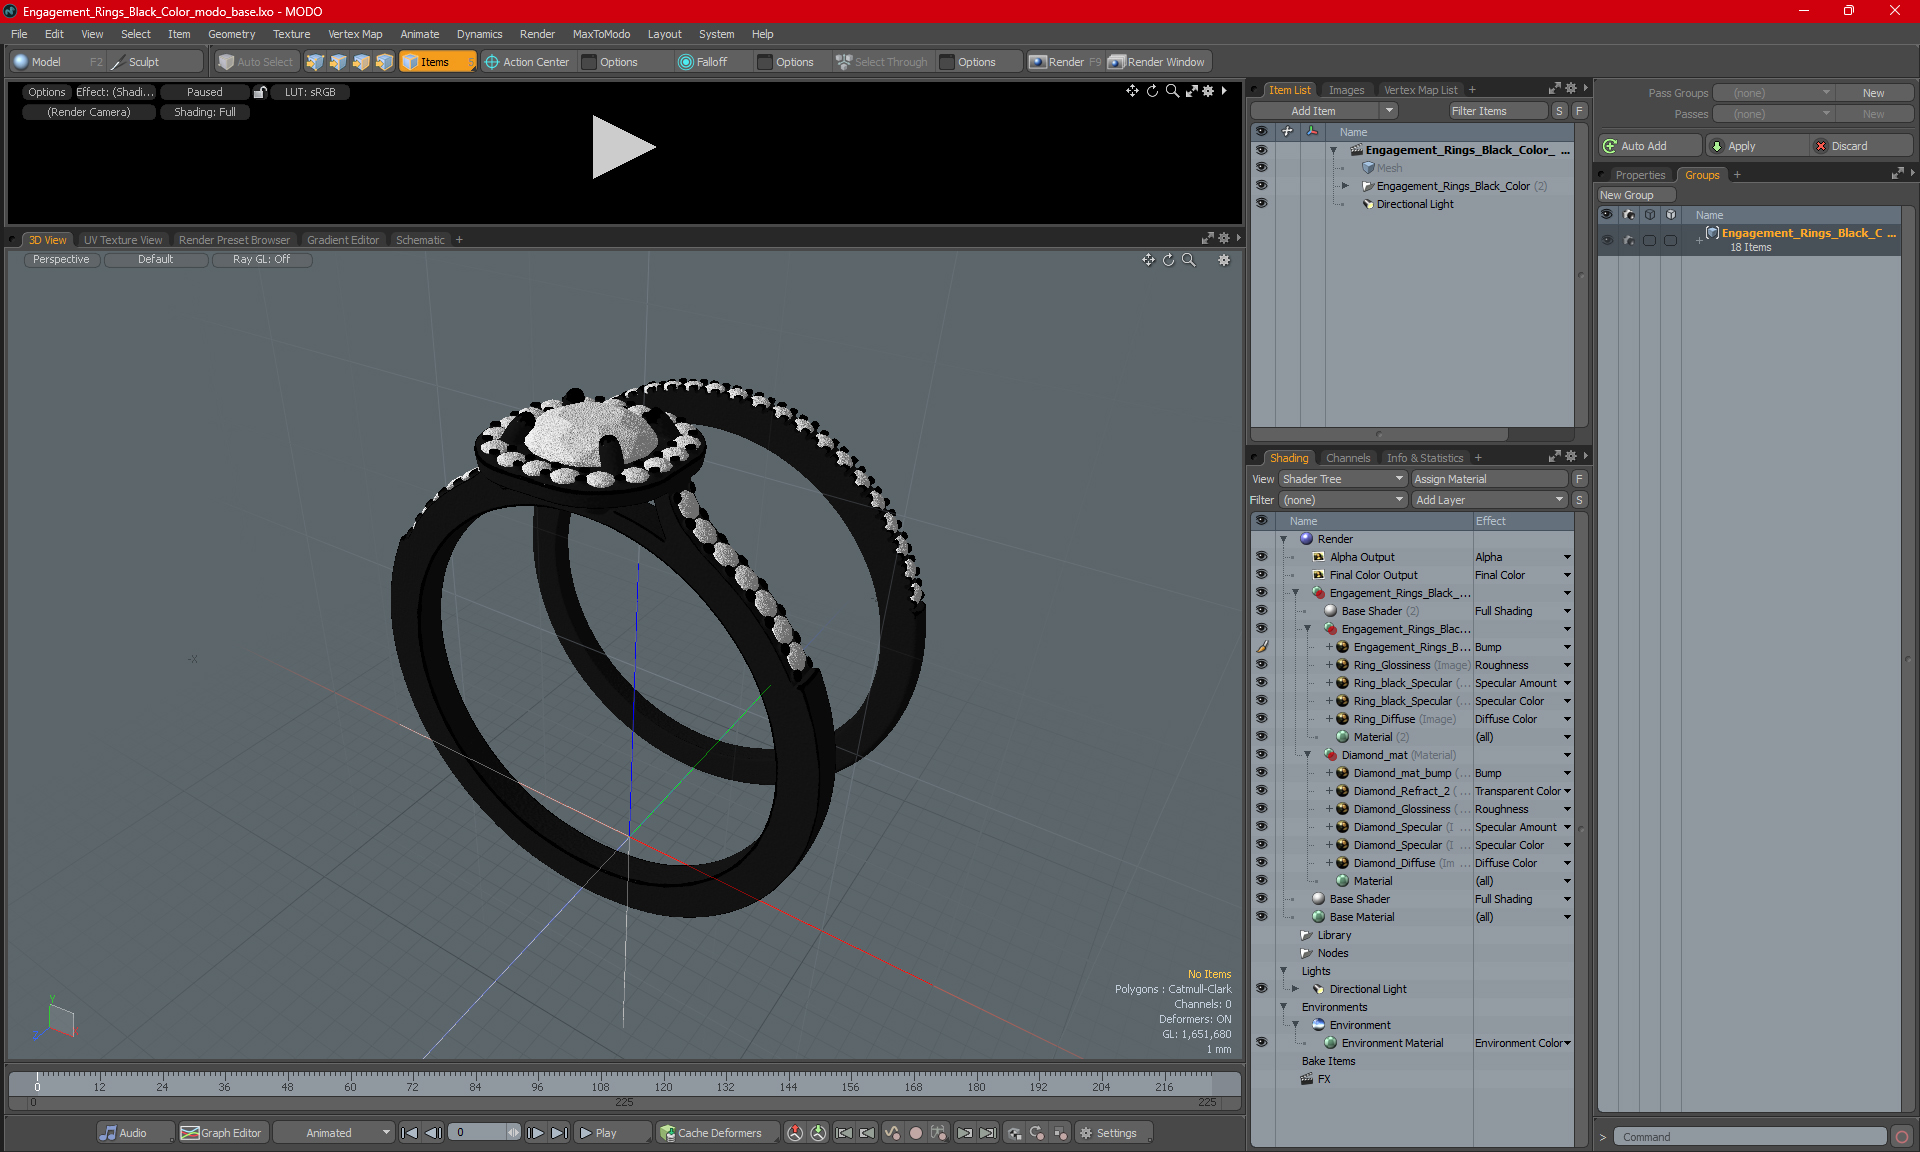
Task: Open the Pass Groups dropdown
Action: coord(1773,93)
